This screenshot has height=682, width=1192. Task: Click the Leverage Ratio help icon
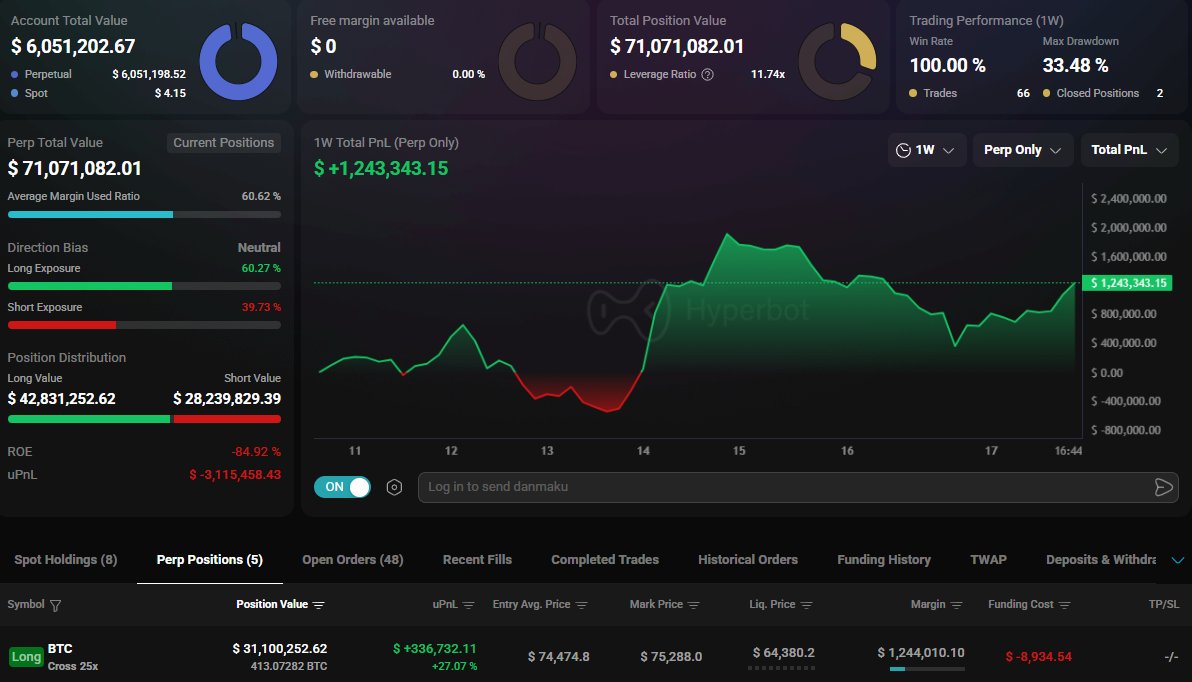click(708, 74)
